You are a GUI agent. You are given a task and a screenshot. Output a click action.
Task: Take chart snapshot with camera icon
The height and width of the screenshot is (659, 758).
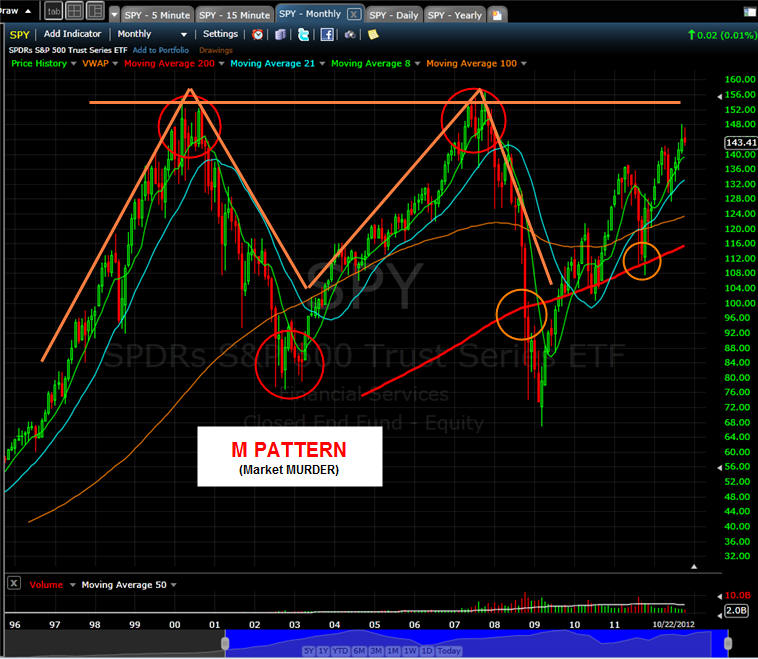point(350,34)
